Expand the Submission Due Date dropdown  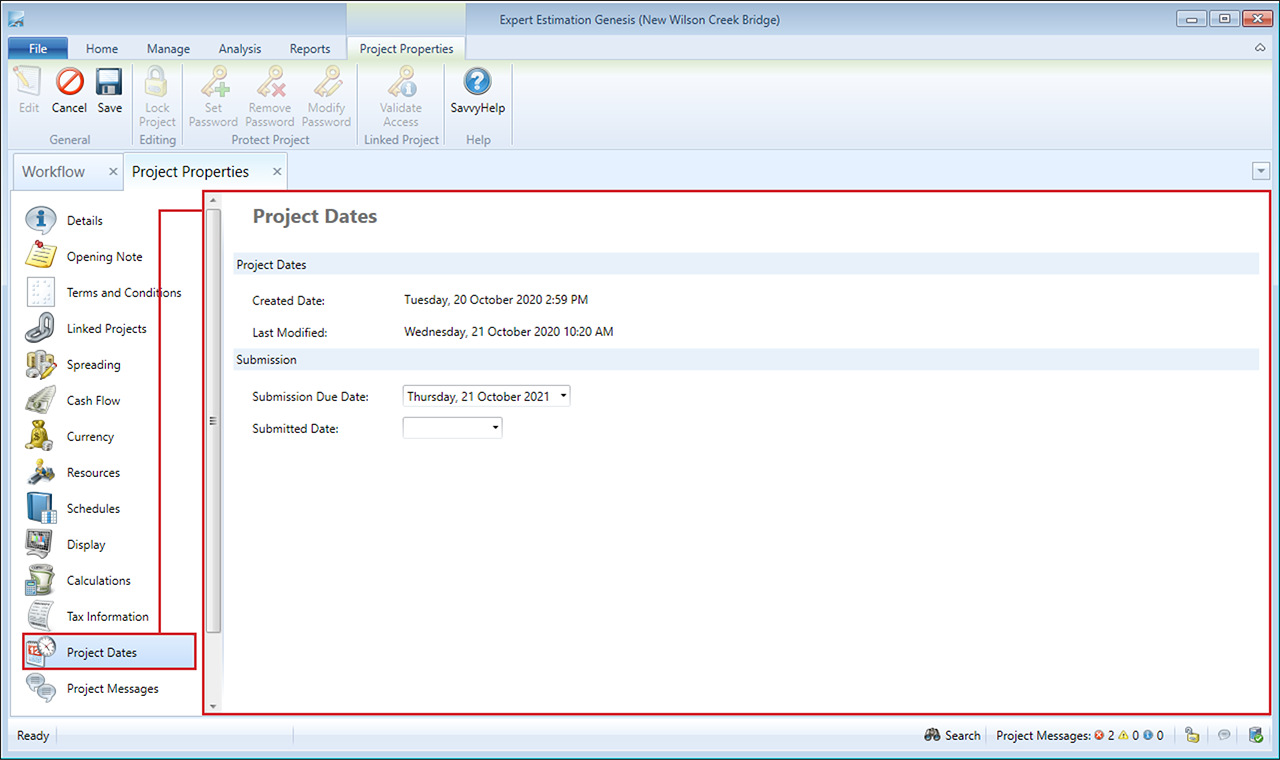point(564,396)
